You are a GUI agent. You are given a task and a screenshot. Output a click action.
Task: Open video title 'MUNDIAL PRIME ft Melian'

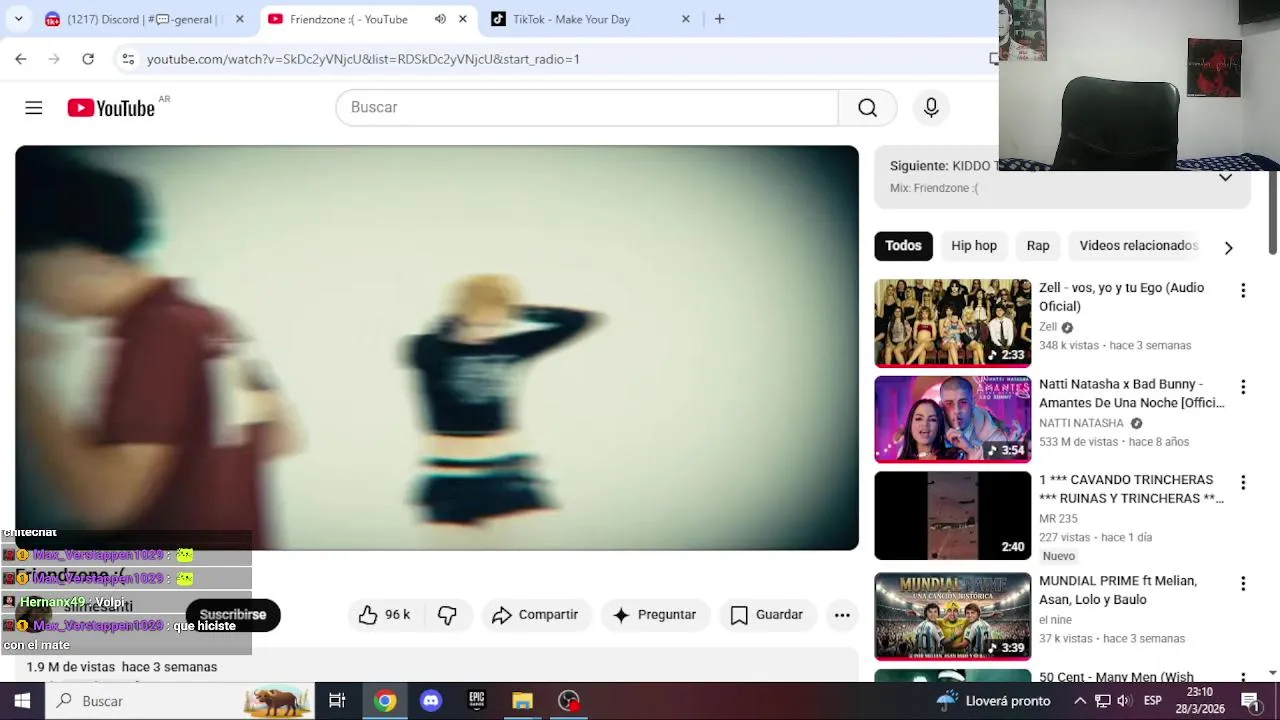1118,590
